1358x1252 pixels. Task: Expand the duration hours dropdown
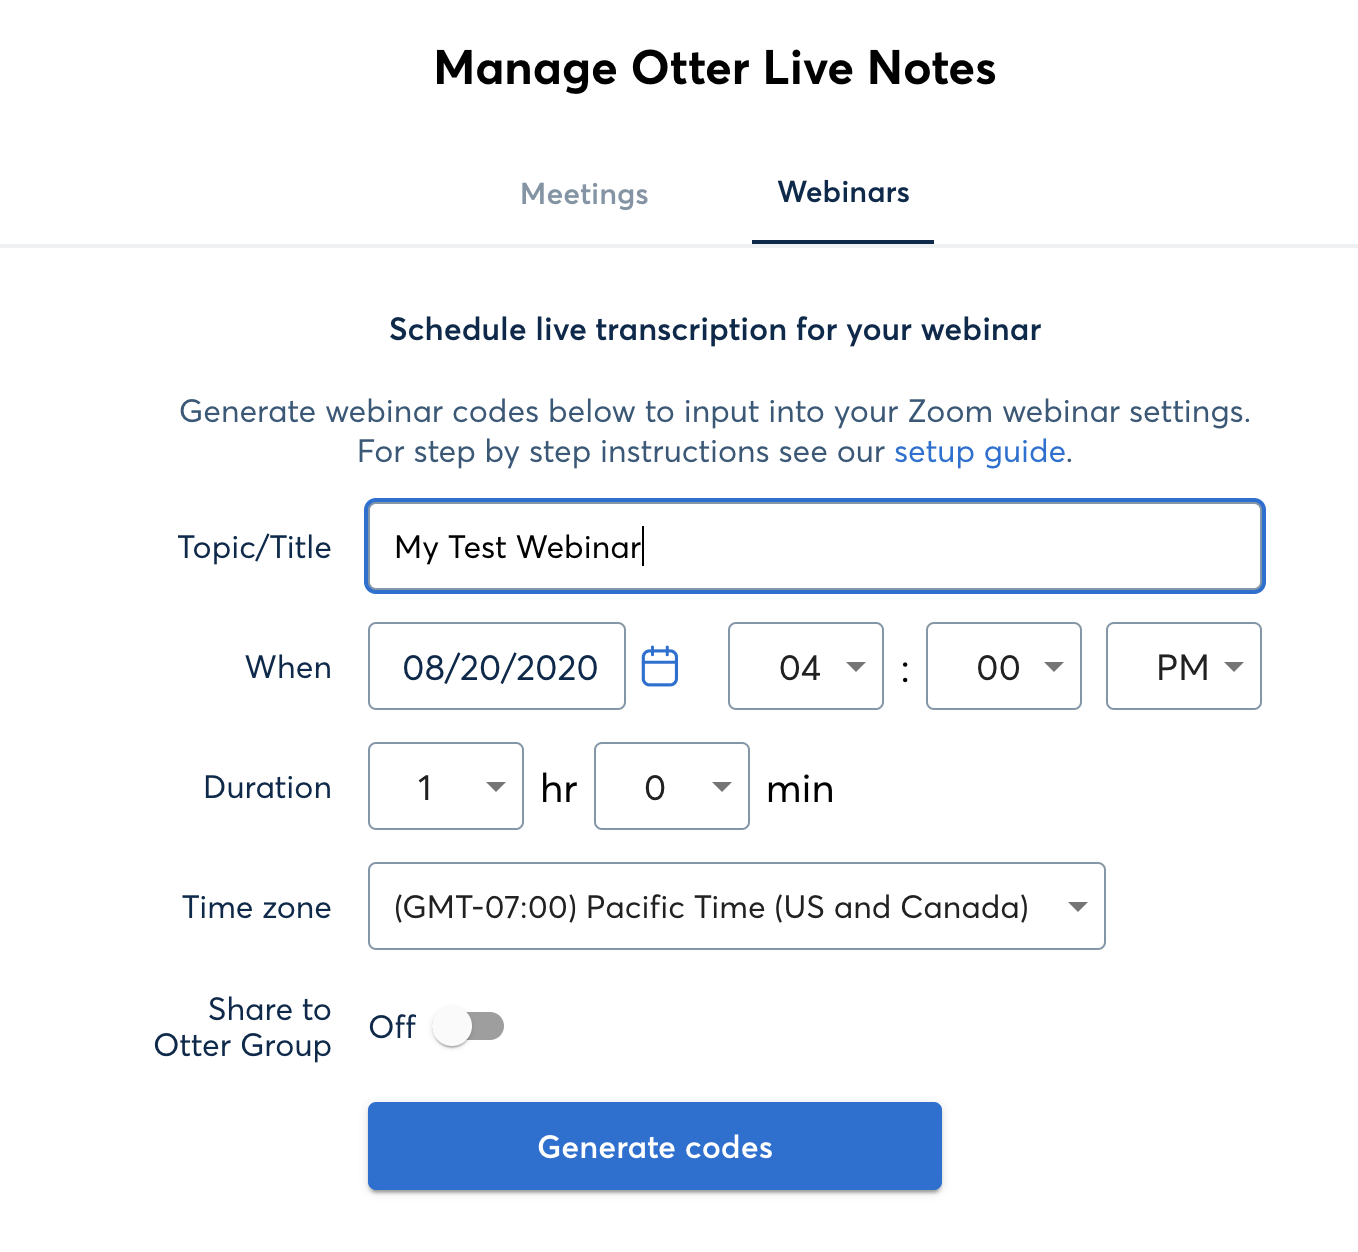coord(445,787)
